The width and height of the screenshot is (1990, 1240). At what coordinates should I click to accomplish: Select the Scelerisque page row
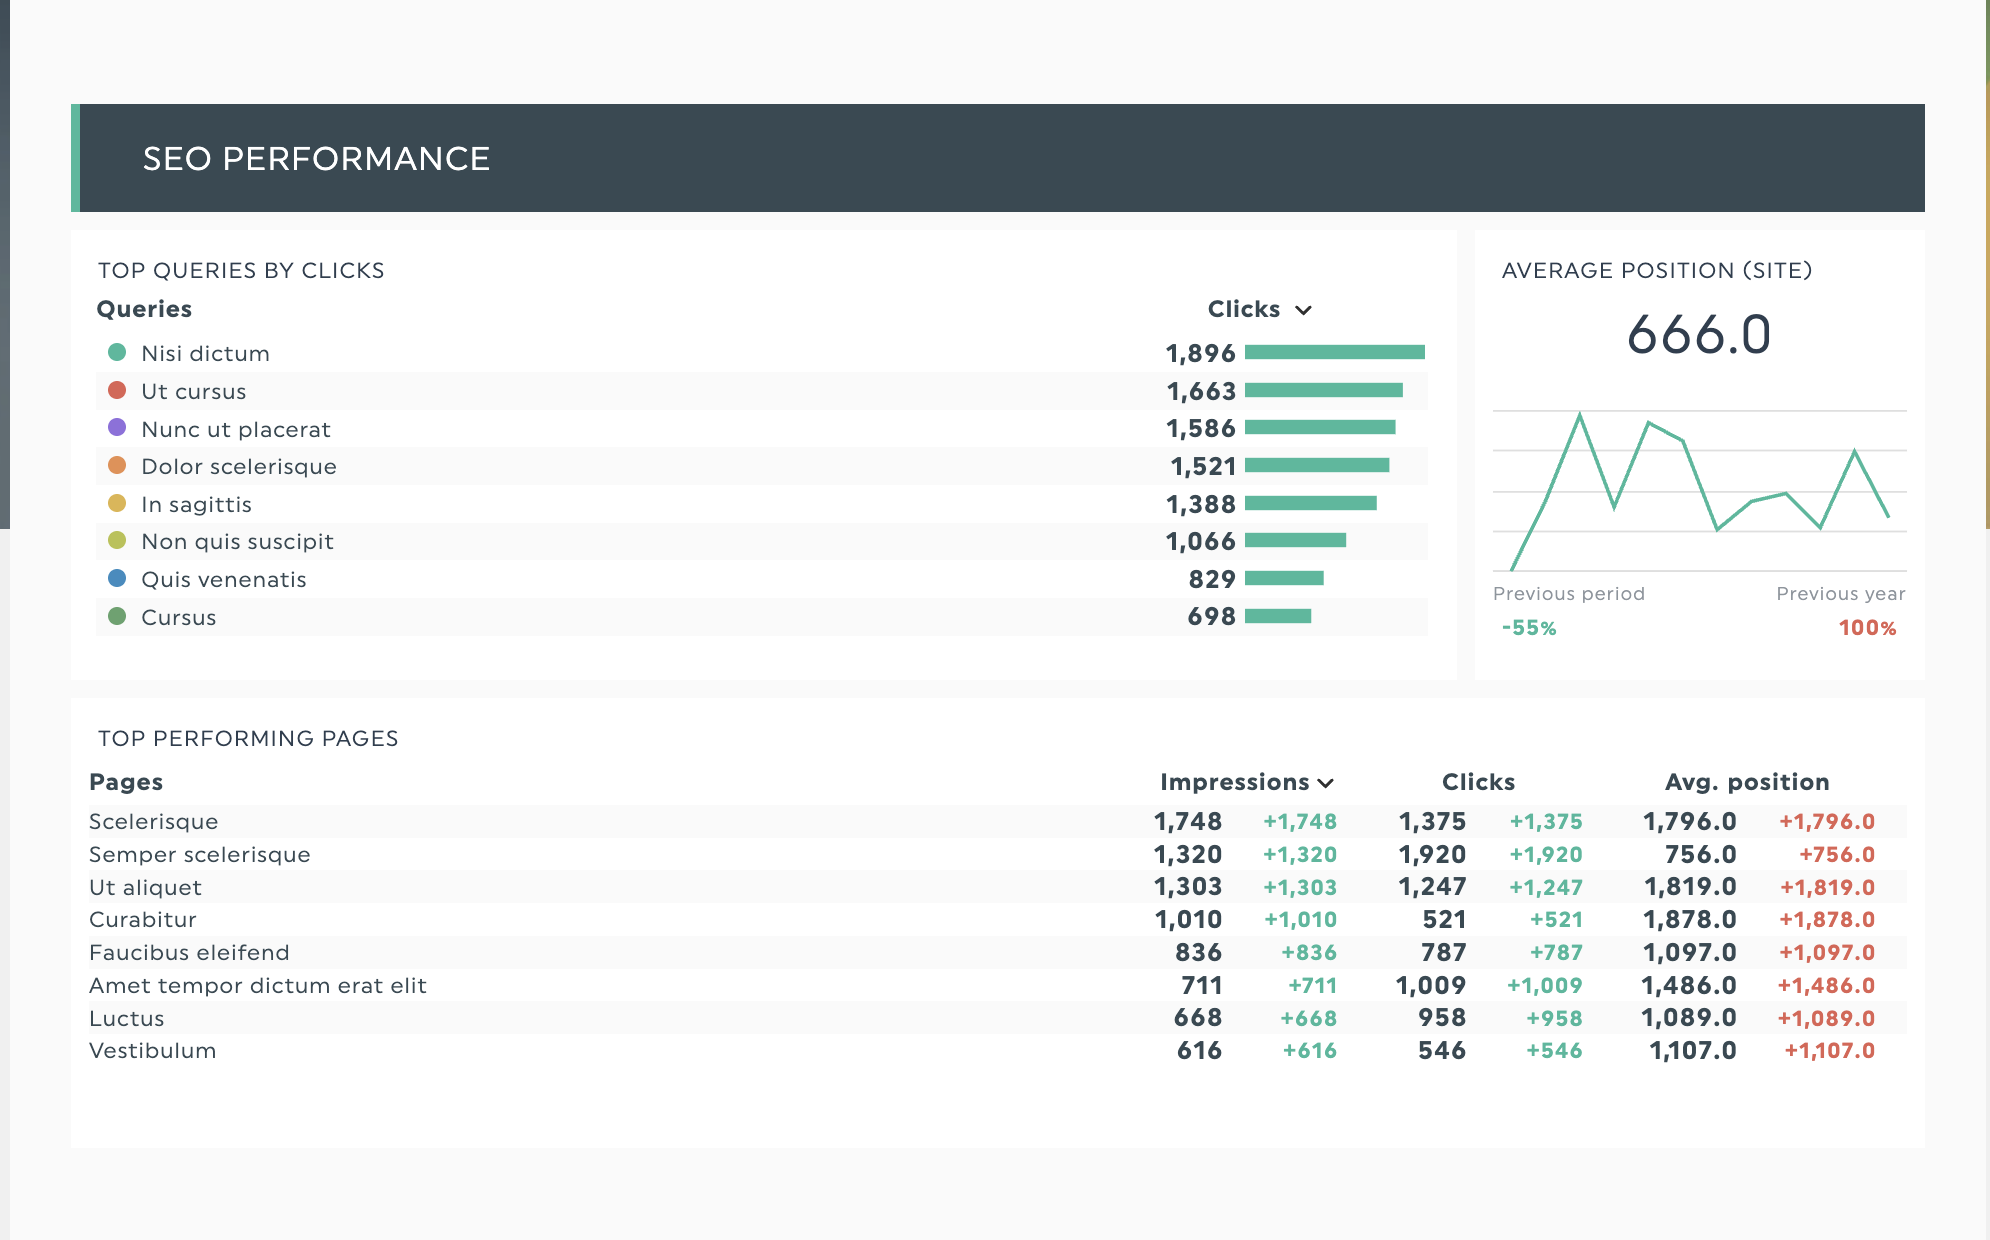click(154, 821)
